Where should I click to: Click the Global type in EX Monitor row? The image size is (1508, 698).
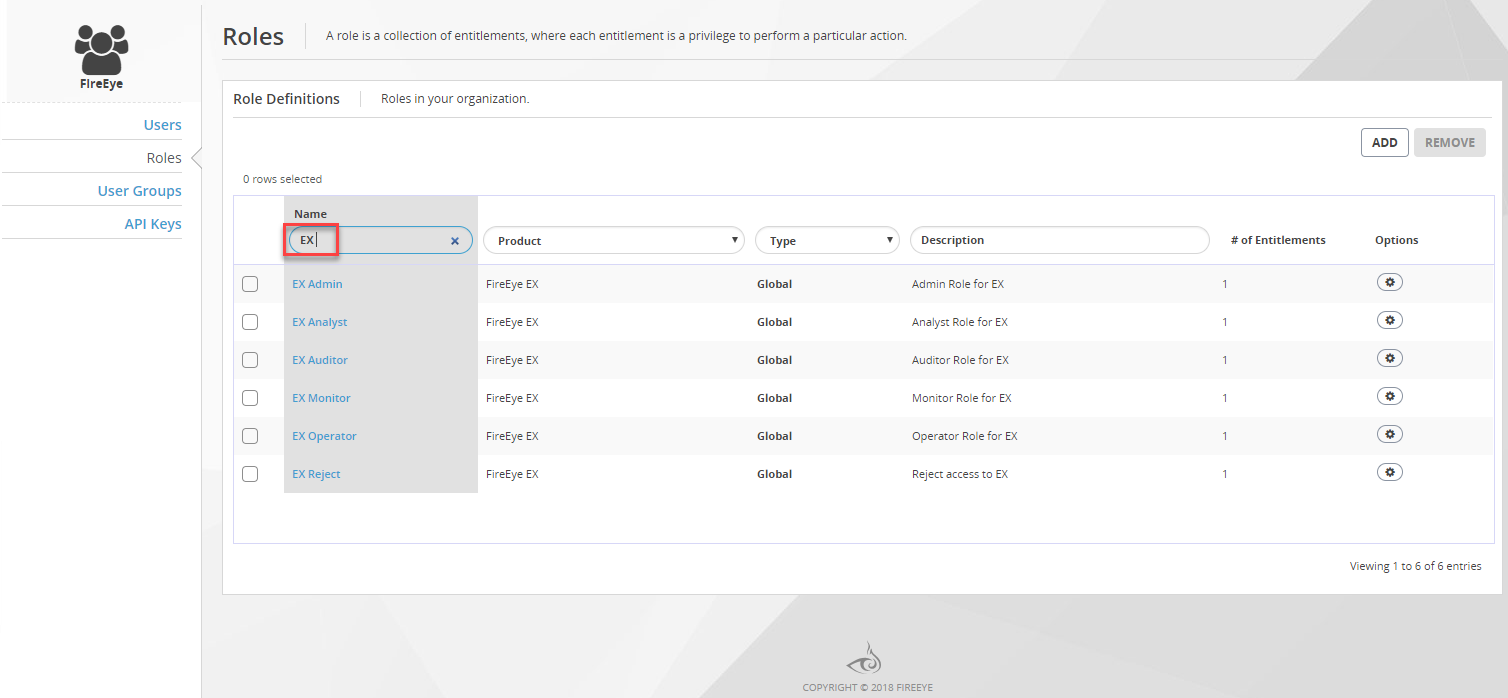[x=775, y=398]
